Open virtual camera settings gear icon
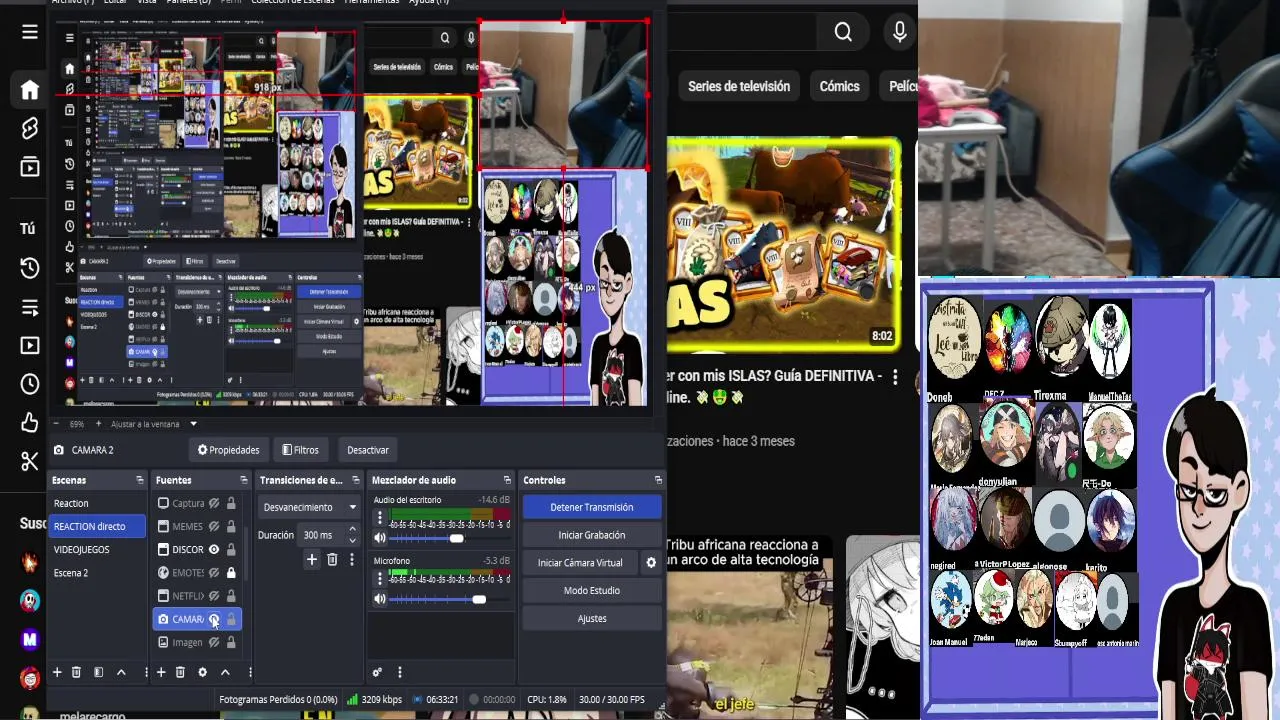The width and height of the screenshot is (1280, 720). pyautogui.click(x=651, y=563)
